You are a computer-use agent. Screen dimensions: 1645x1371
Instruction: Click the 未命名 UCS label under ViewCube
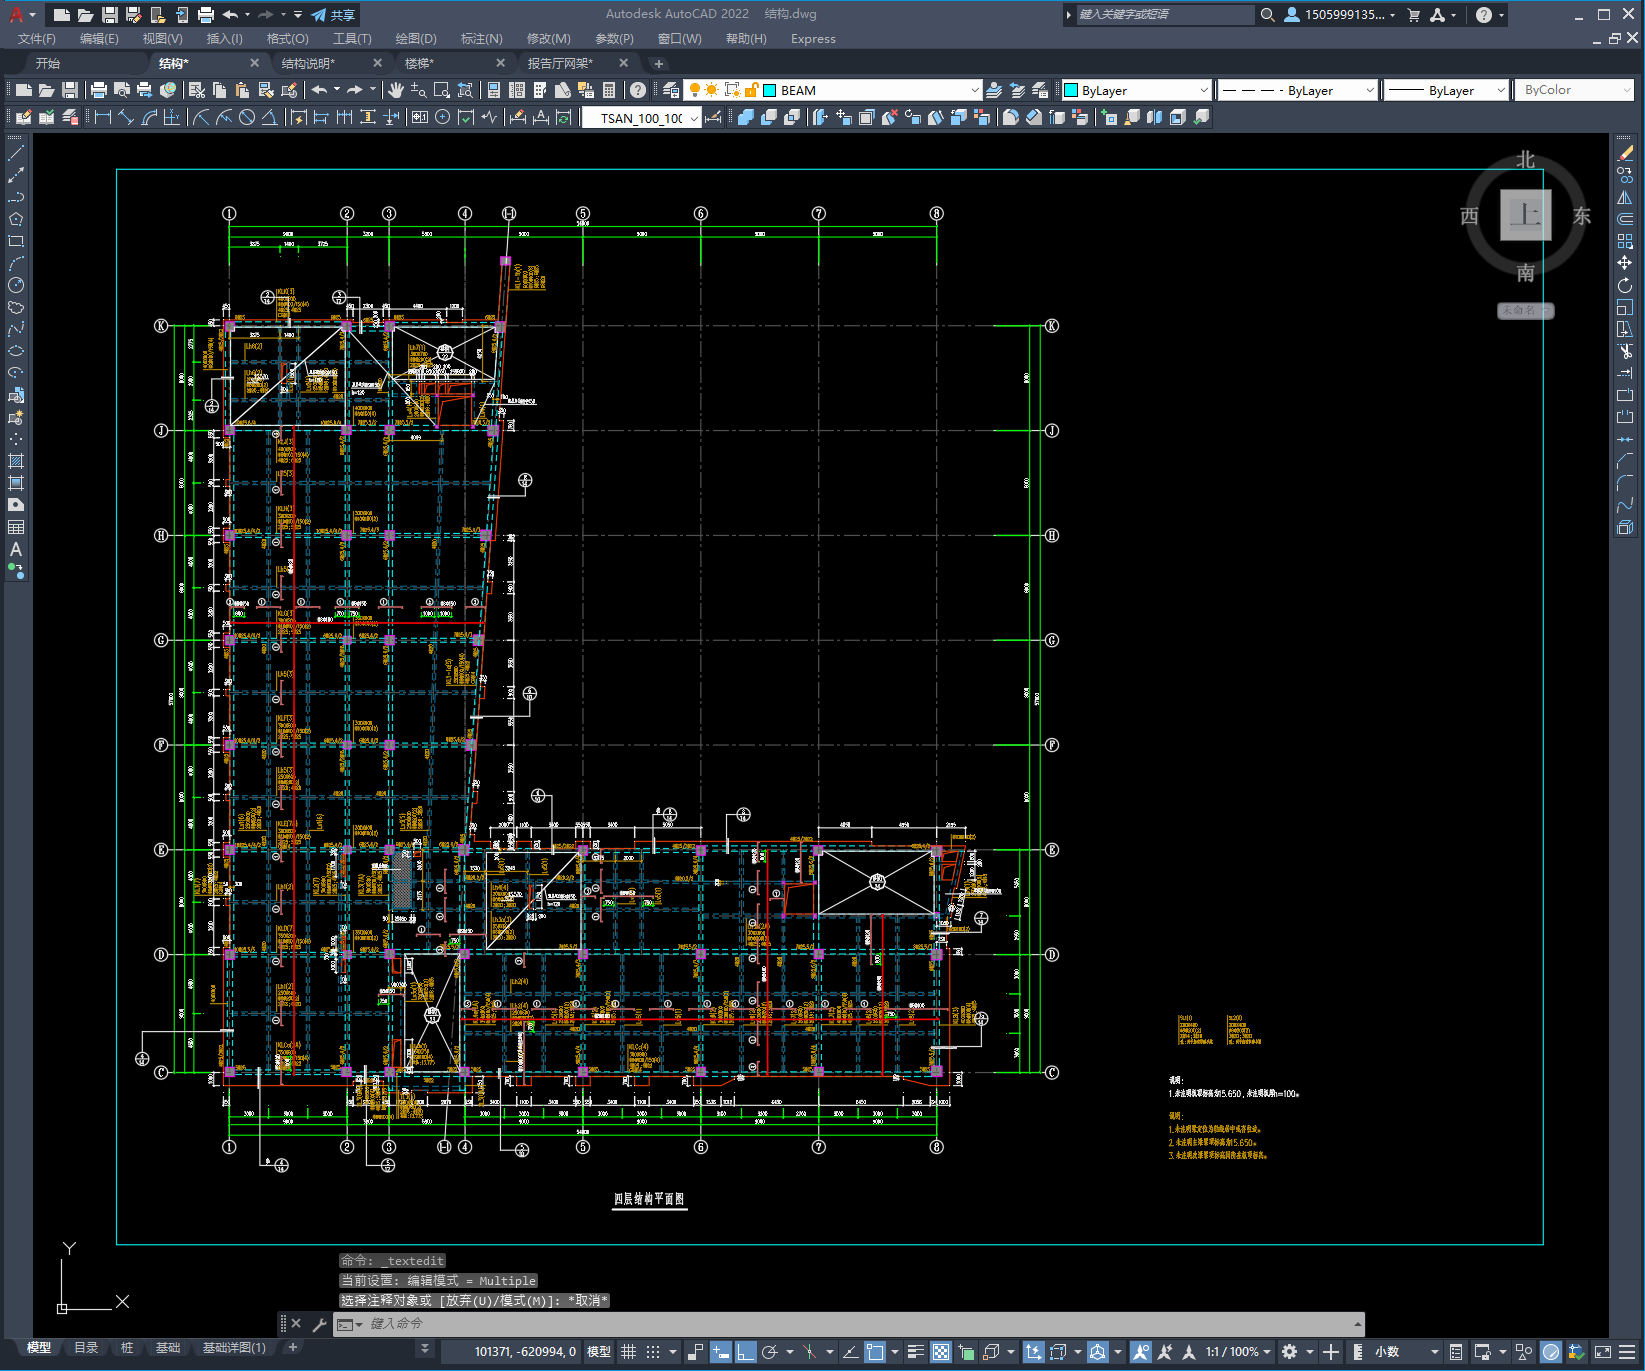(x=1525, y=310)
